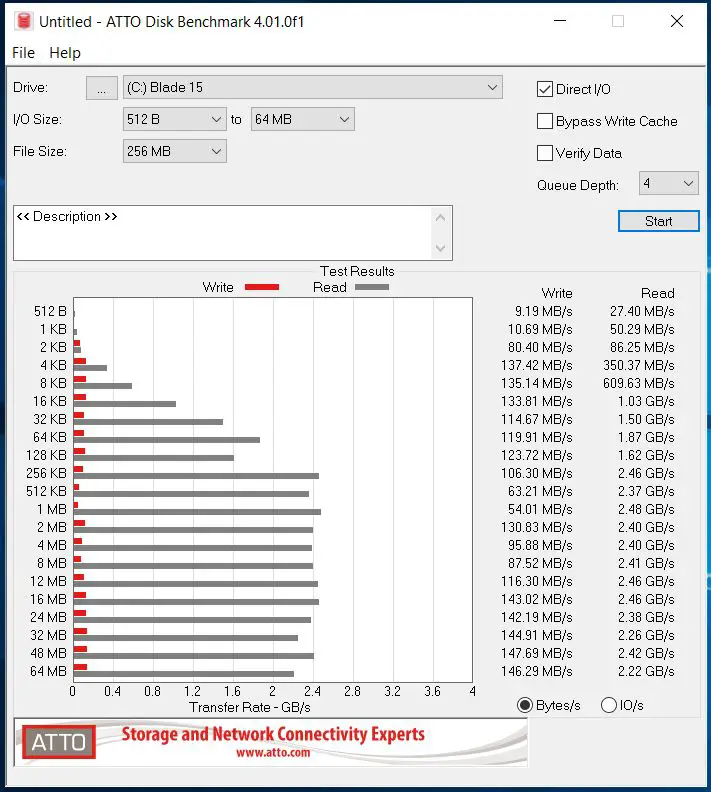Click the 2.48 GB/s read value
Screen dimensions: 711x792
pyautogui.click(x=646, y=509)
